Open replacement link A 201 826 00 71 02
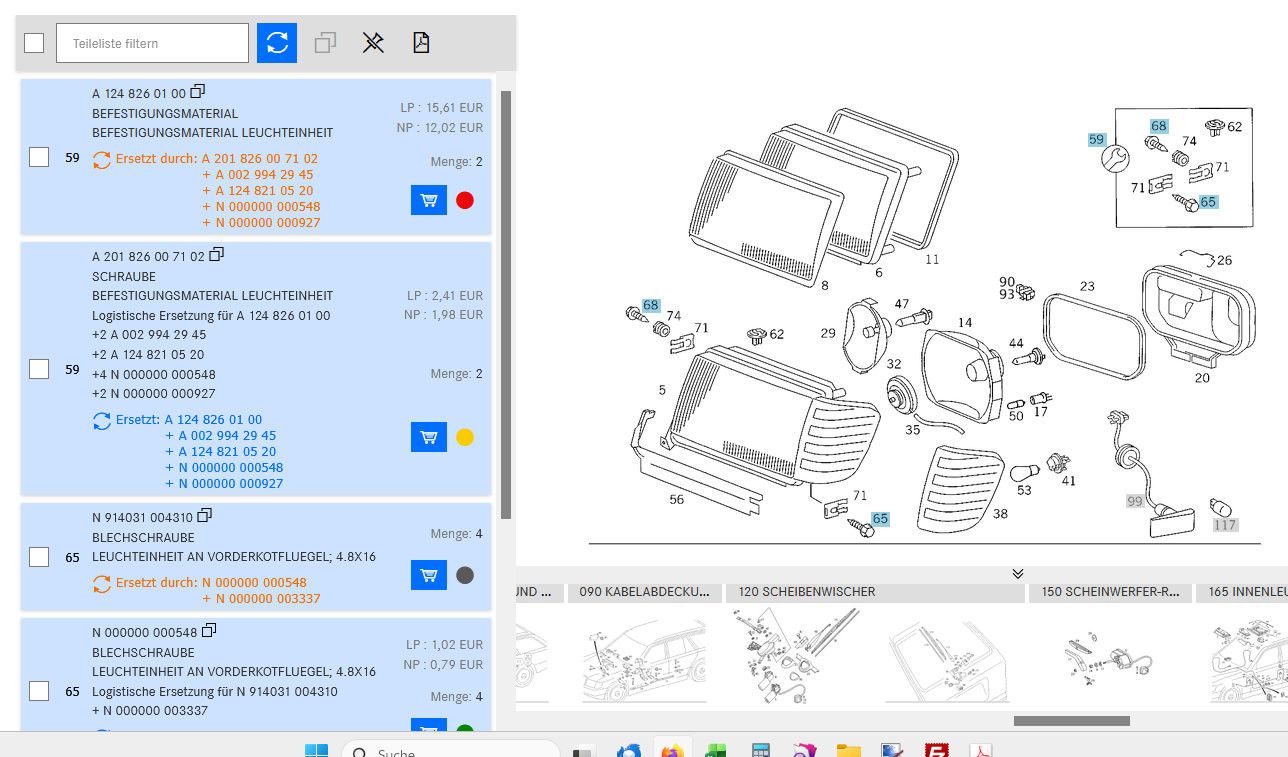This screenshot has height=757, width=1288. (259, 158)
